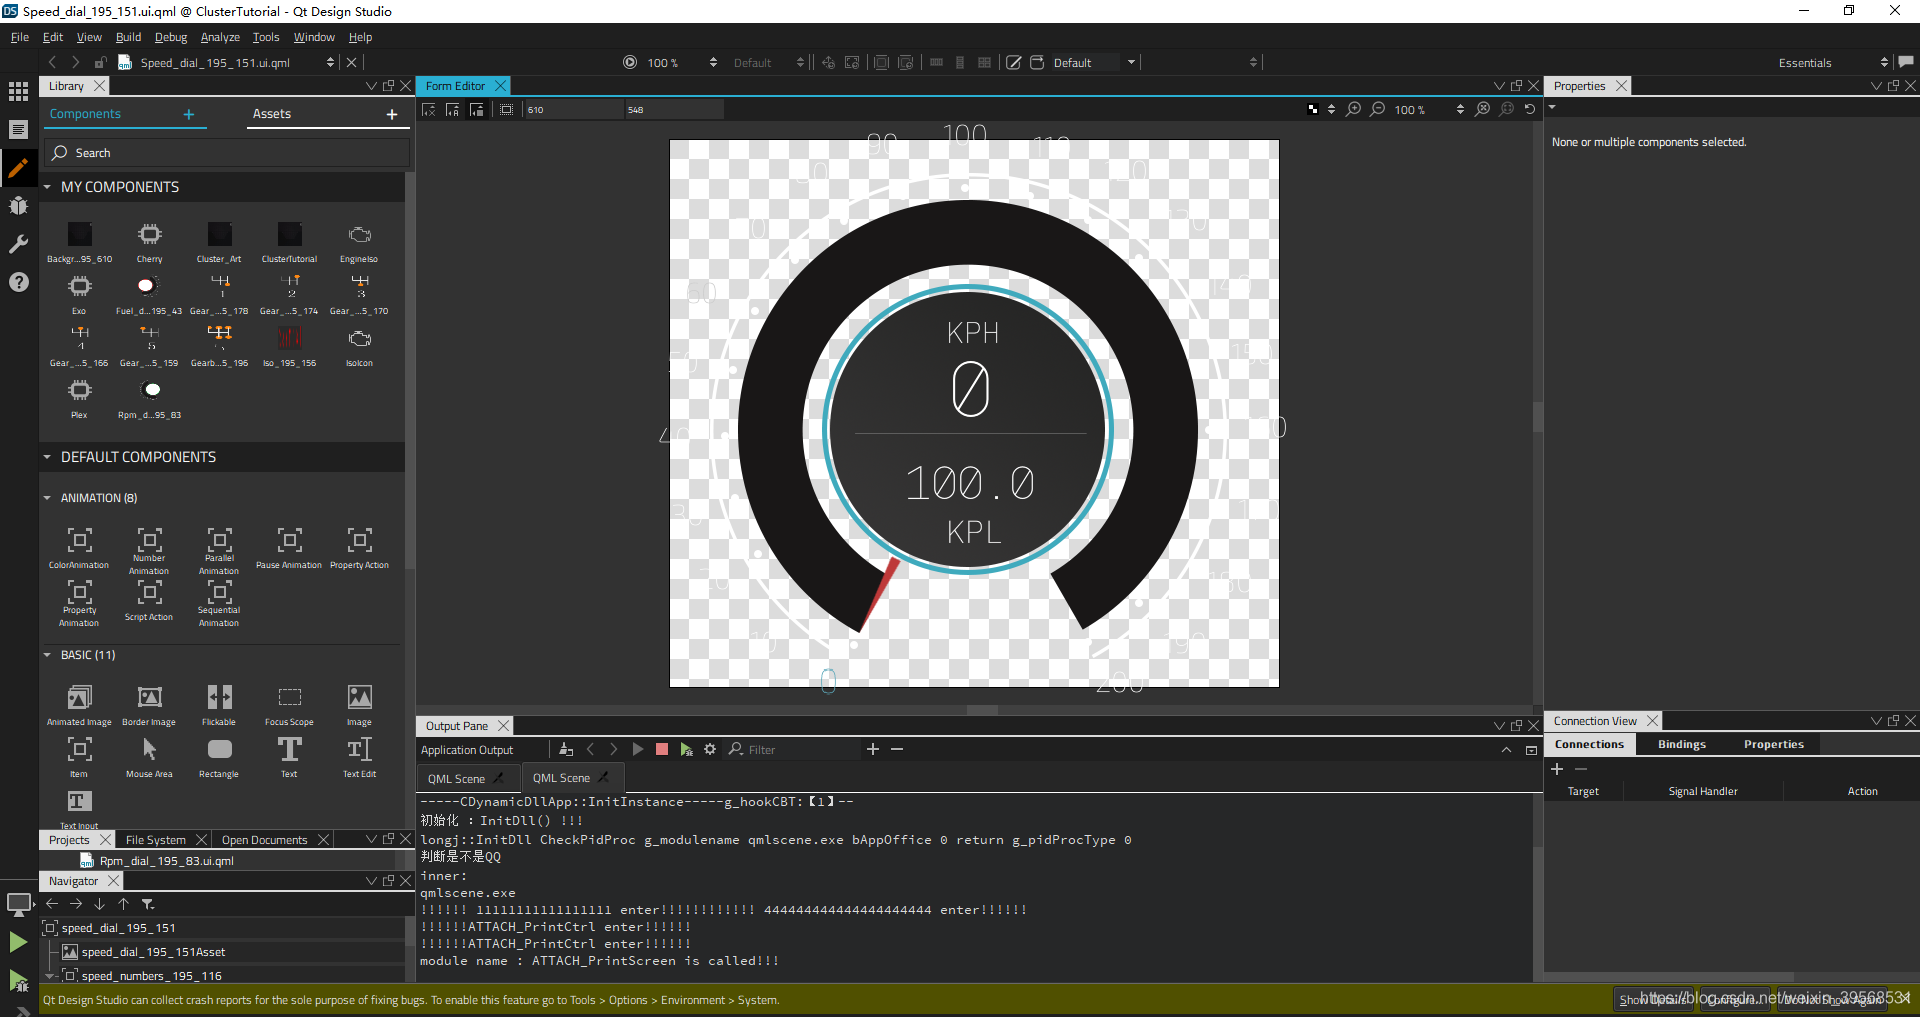The height and width of the screenshot is (1017, 1920).
Task: Toggle canvas background color button in Form Editor
Action: (1313, 109)
